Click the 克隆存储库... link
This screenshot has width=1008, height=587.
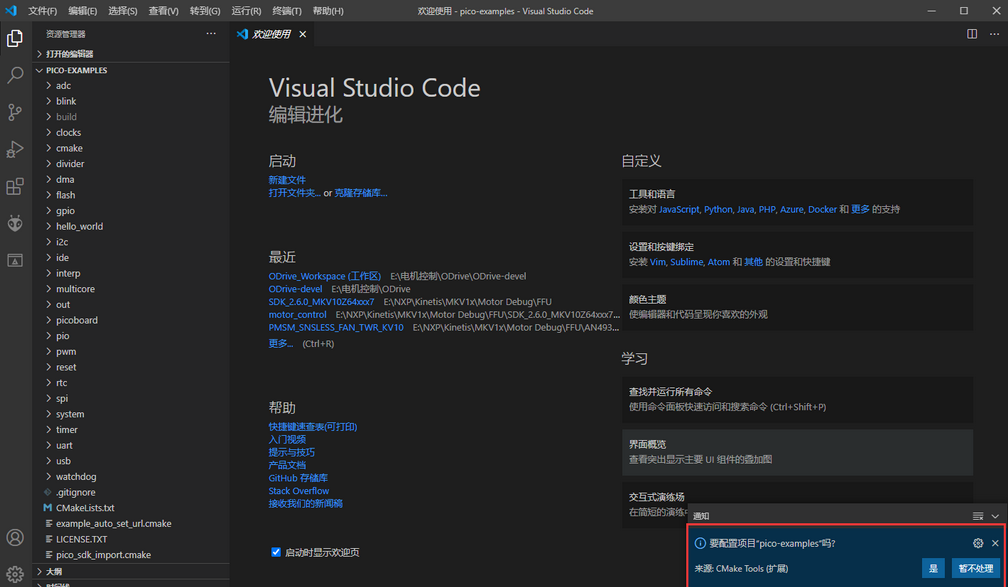coord(361,193)
